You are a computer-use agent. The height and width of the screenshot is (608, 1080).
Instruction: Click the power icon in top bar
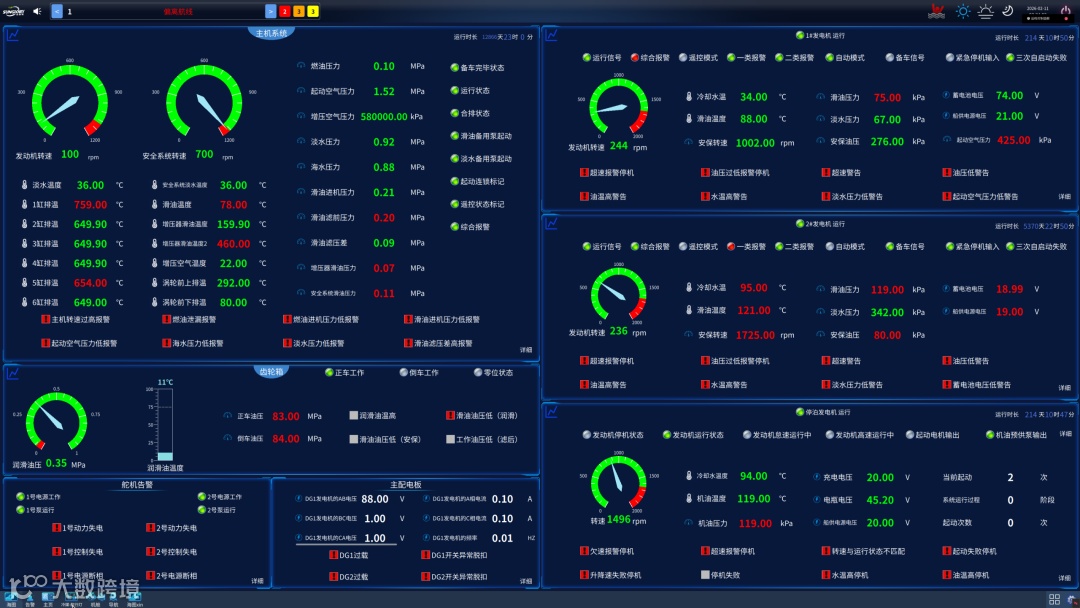pyautogui.click(x=1066, y=11)
